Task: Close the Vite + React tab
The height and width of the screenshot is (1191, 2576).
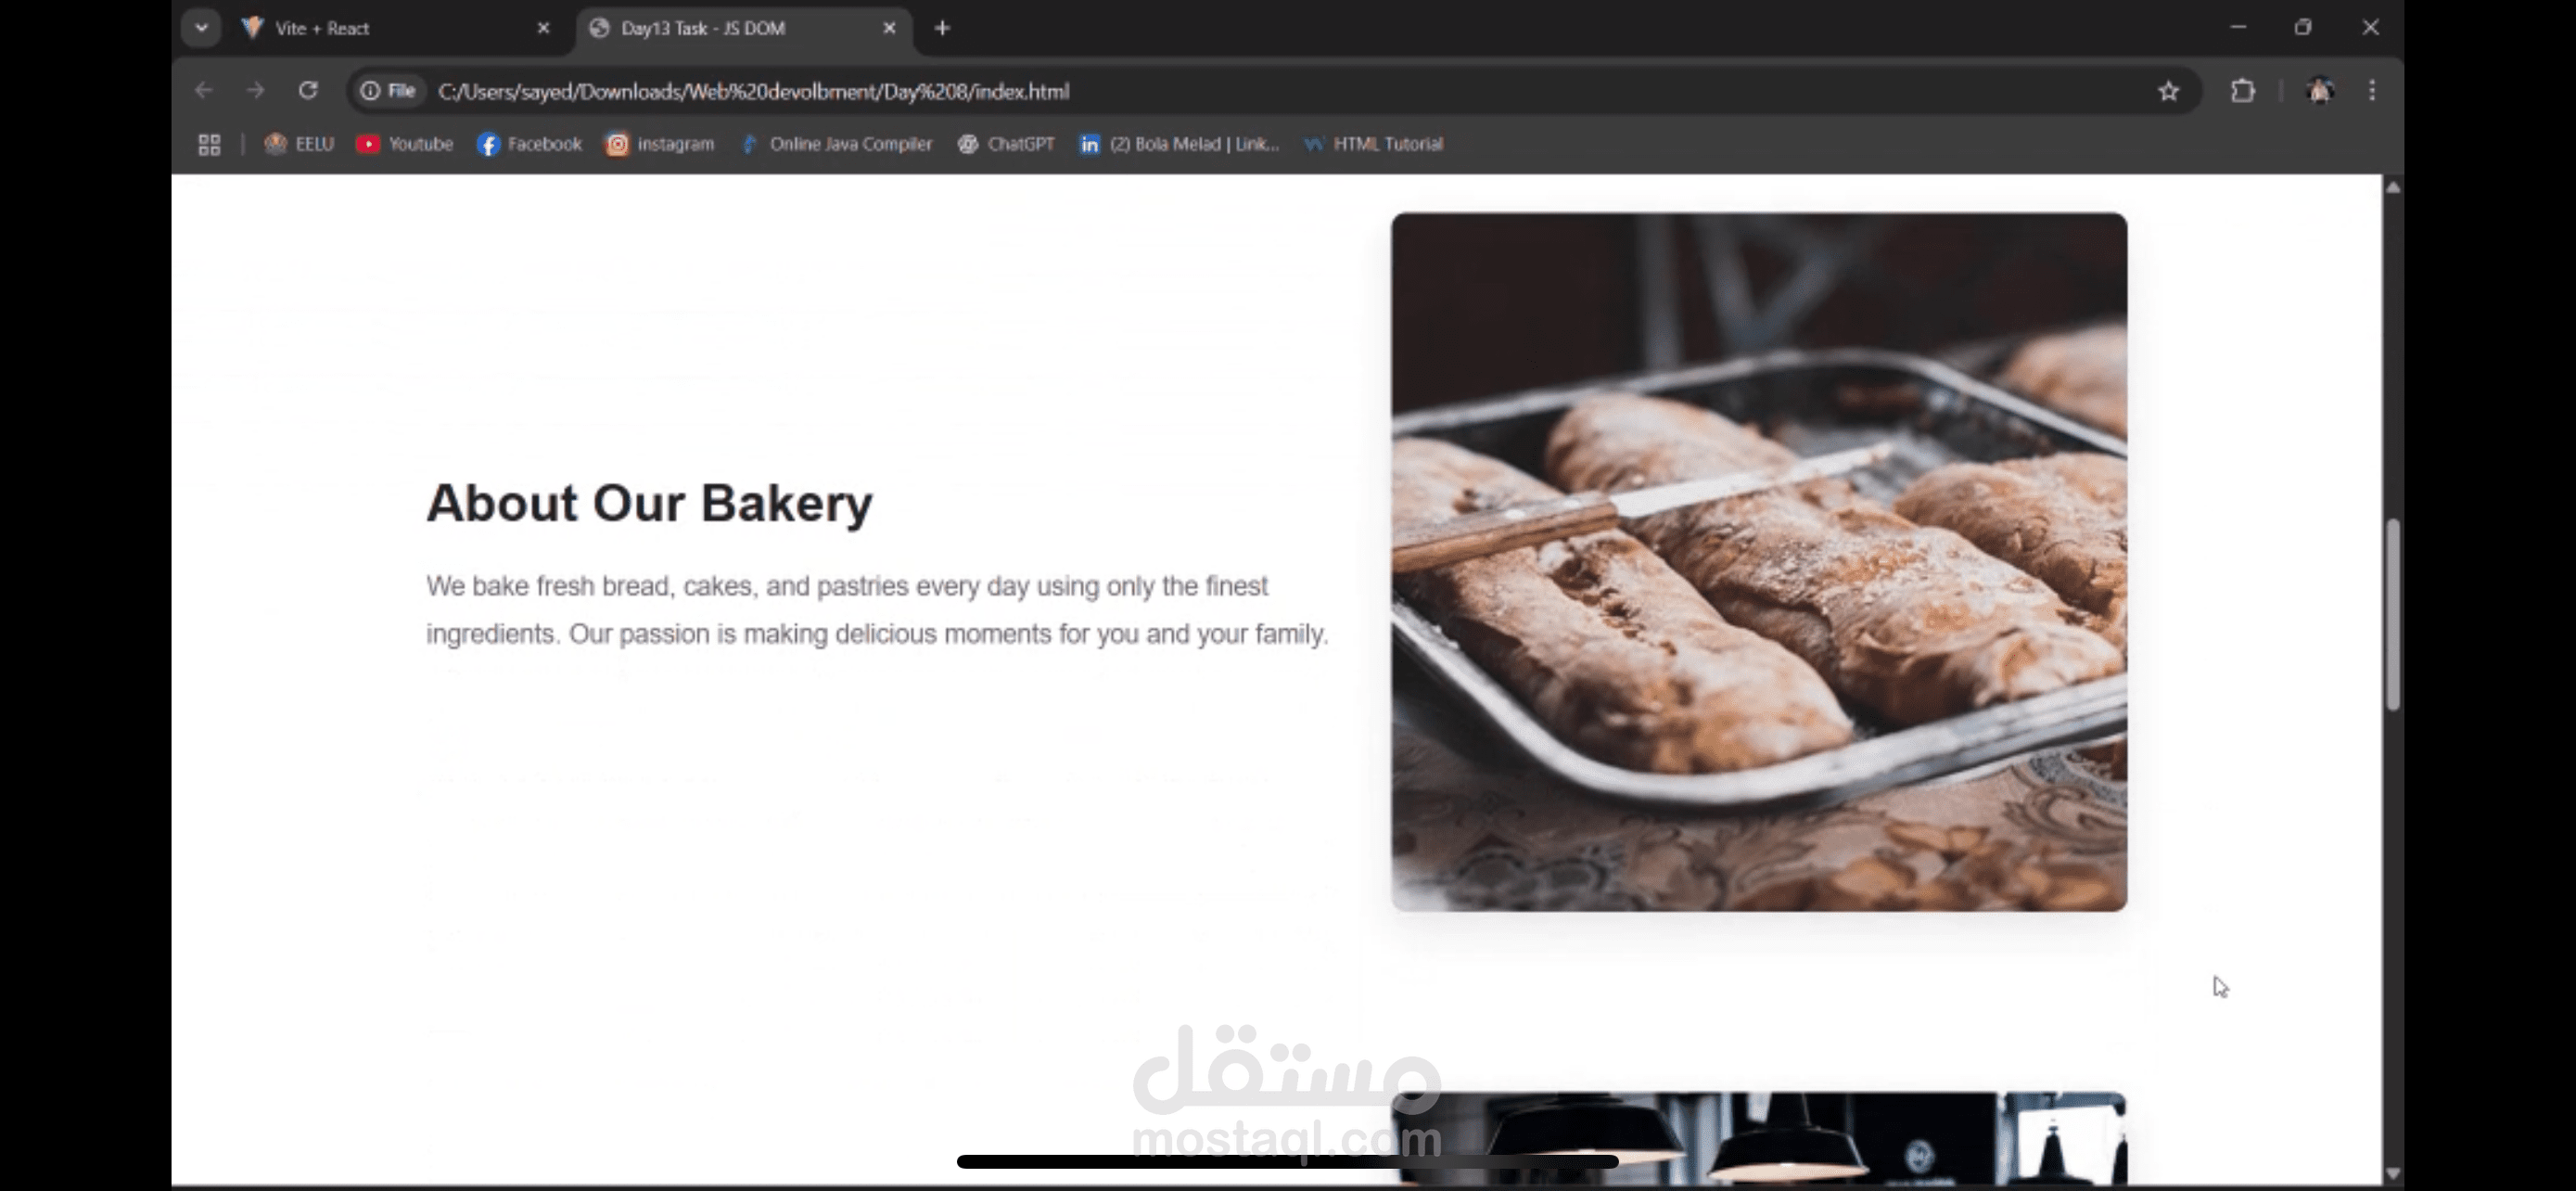Action: (543, 28)
